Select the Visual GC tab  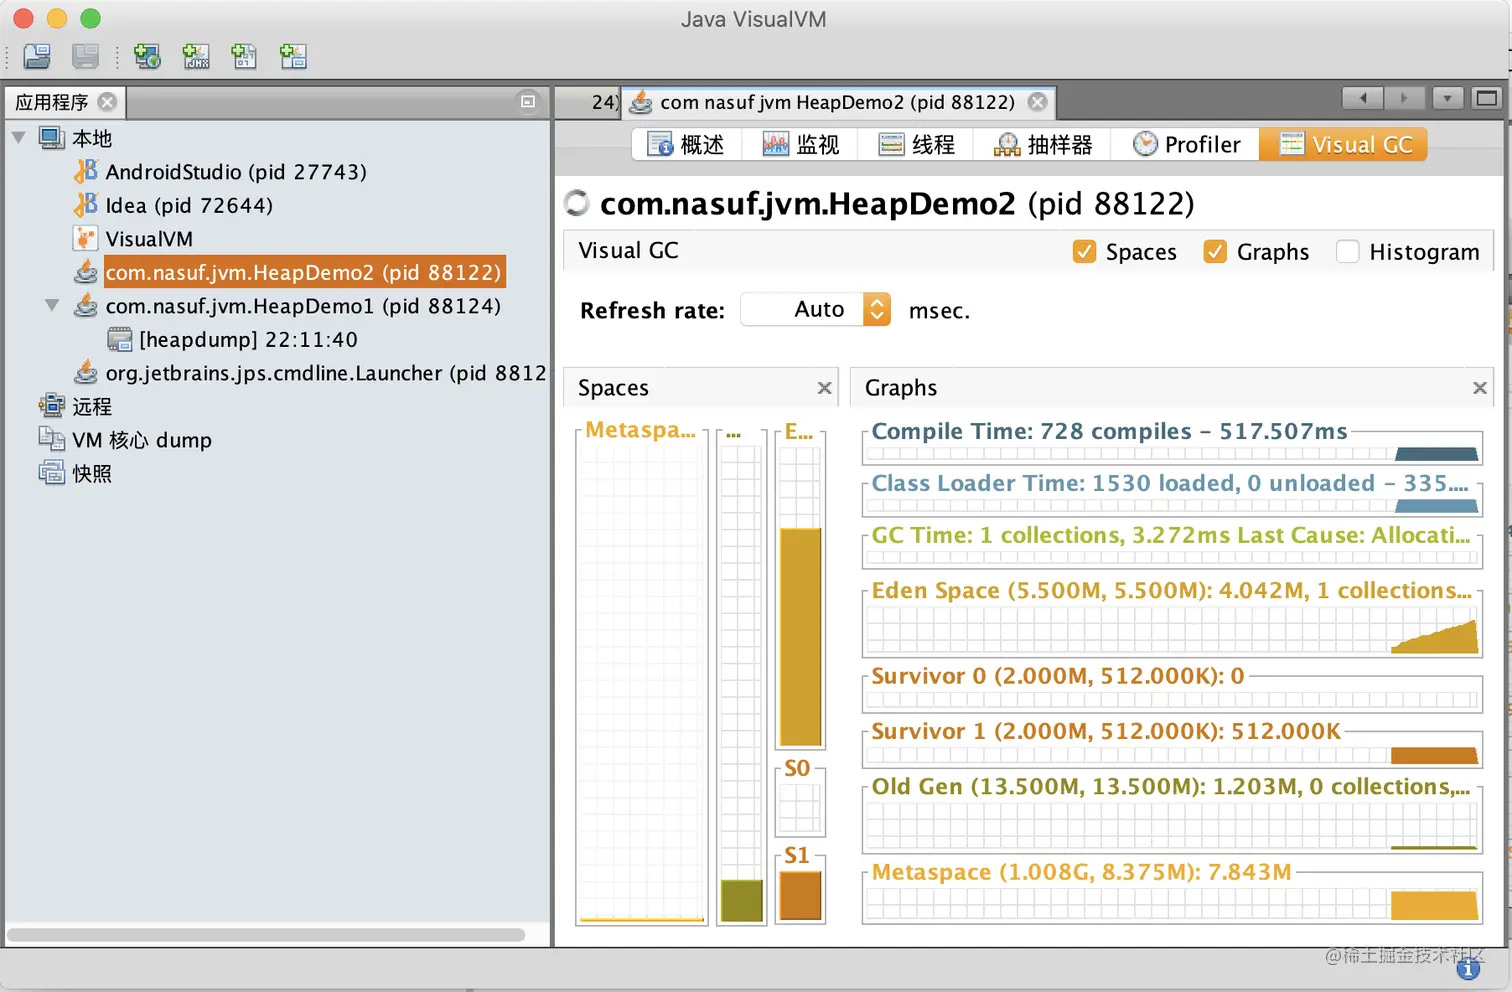[1343, 145]
